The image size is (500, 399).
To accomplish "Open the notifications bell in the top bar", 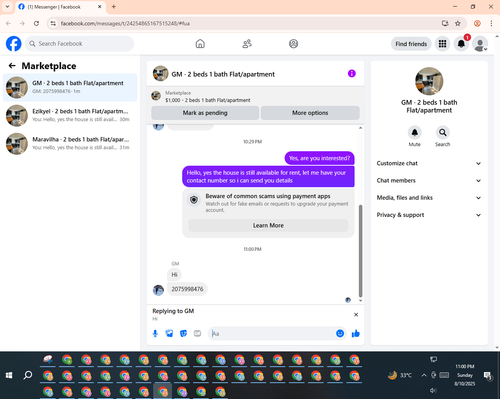I will pos(461,44).
